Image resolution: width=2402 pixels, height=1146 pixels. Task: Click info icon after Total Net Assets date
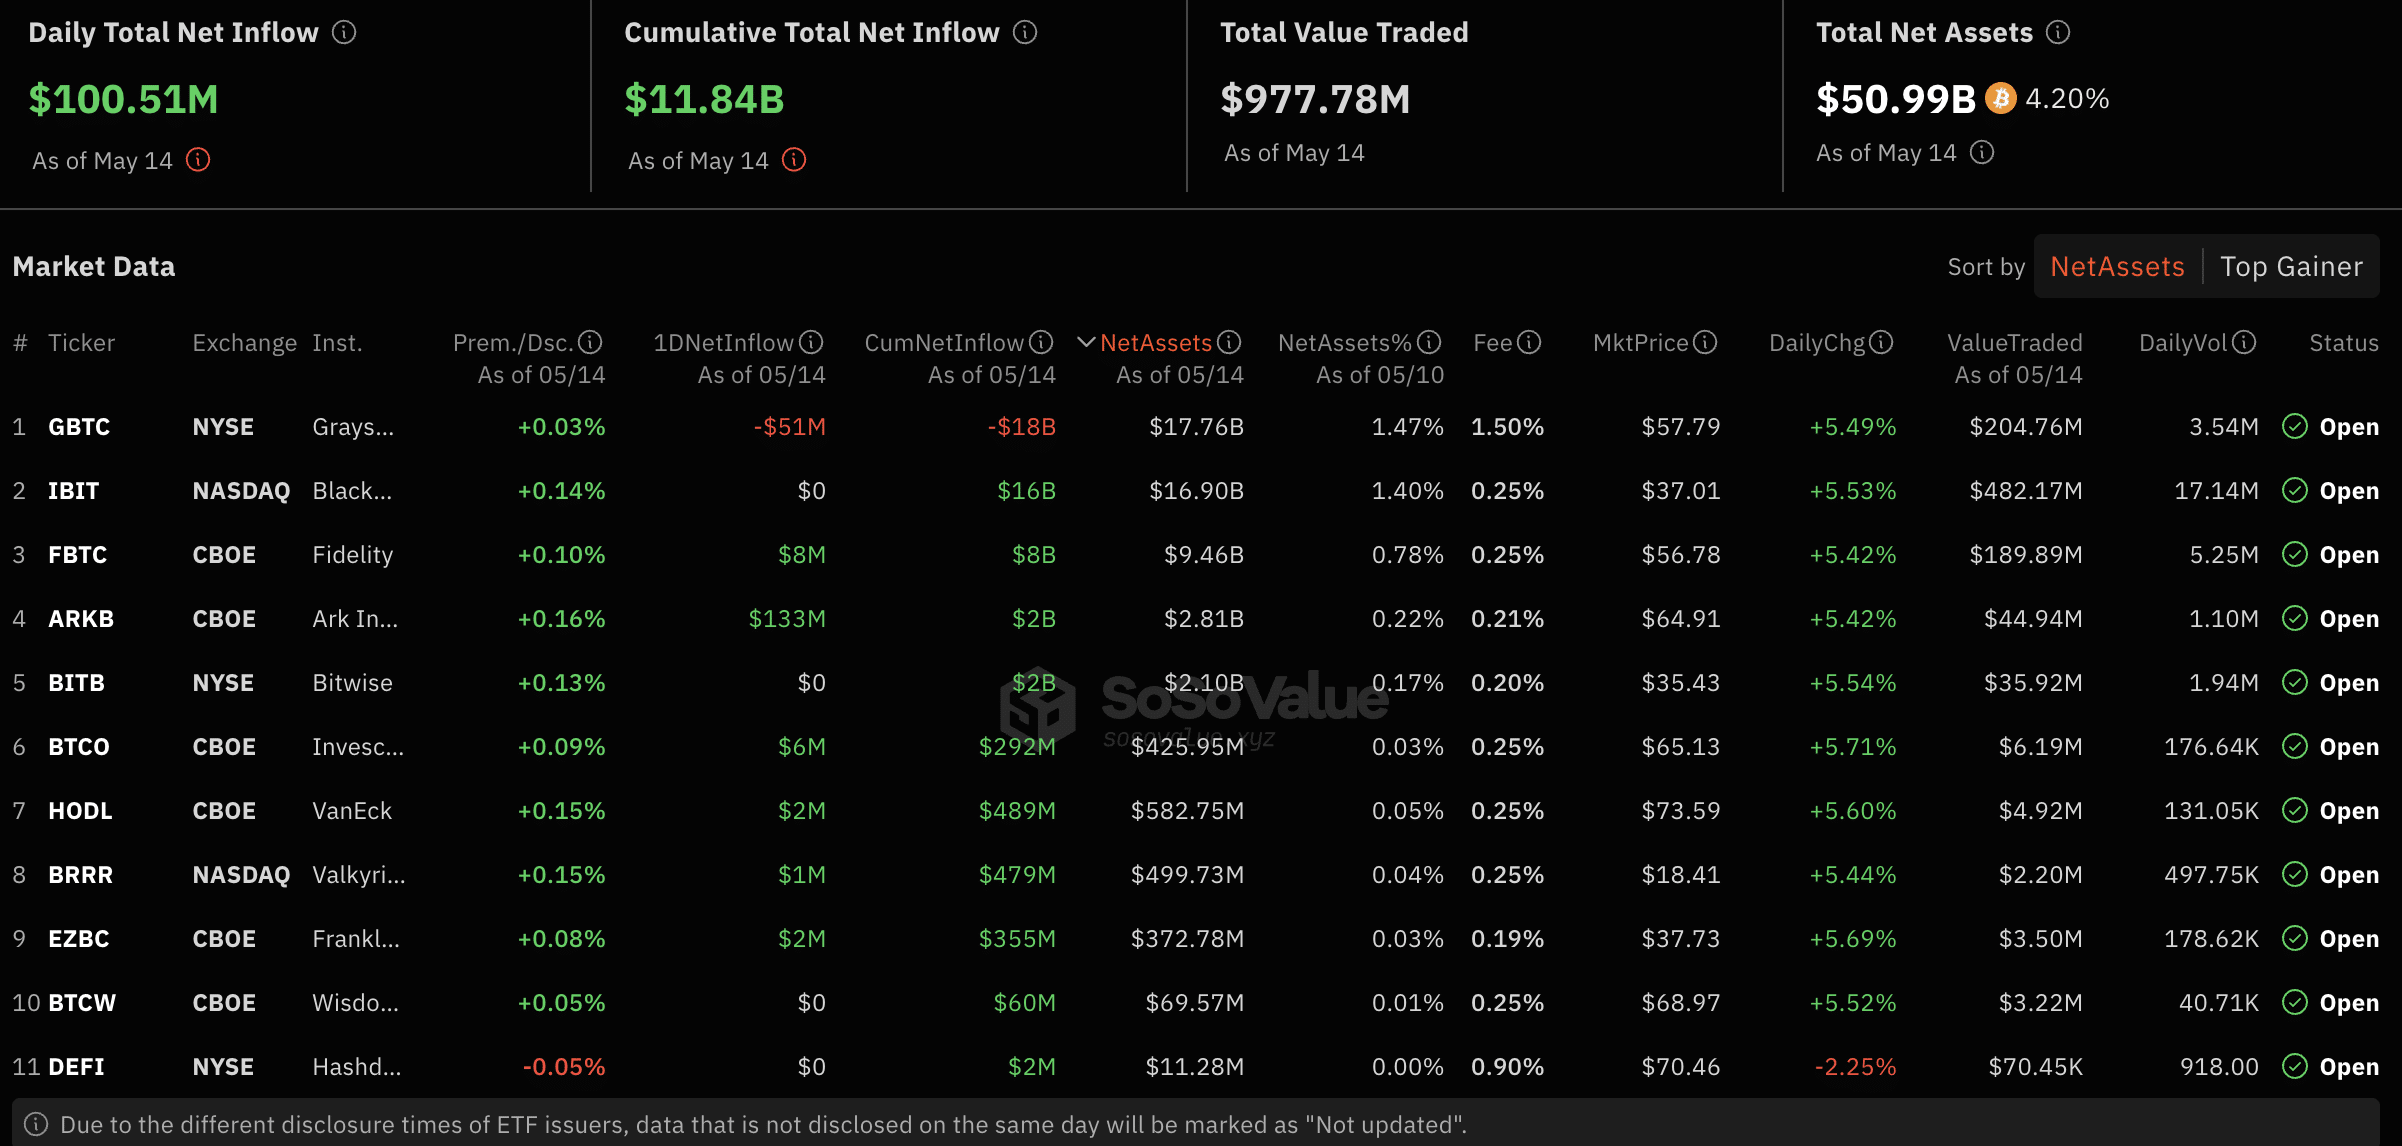coord(1982,152)
